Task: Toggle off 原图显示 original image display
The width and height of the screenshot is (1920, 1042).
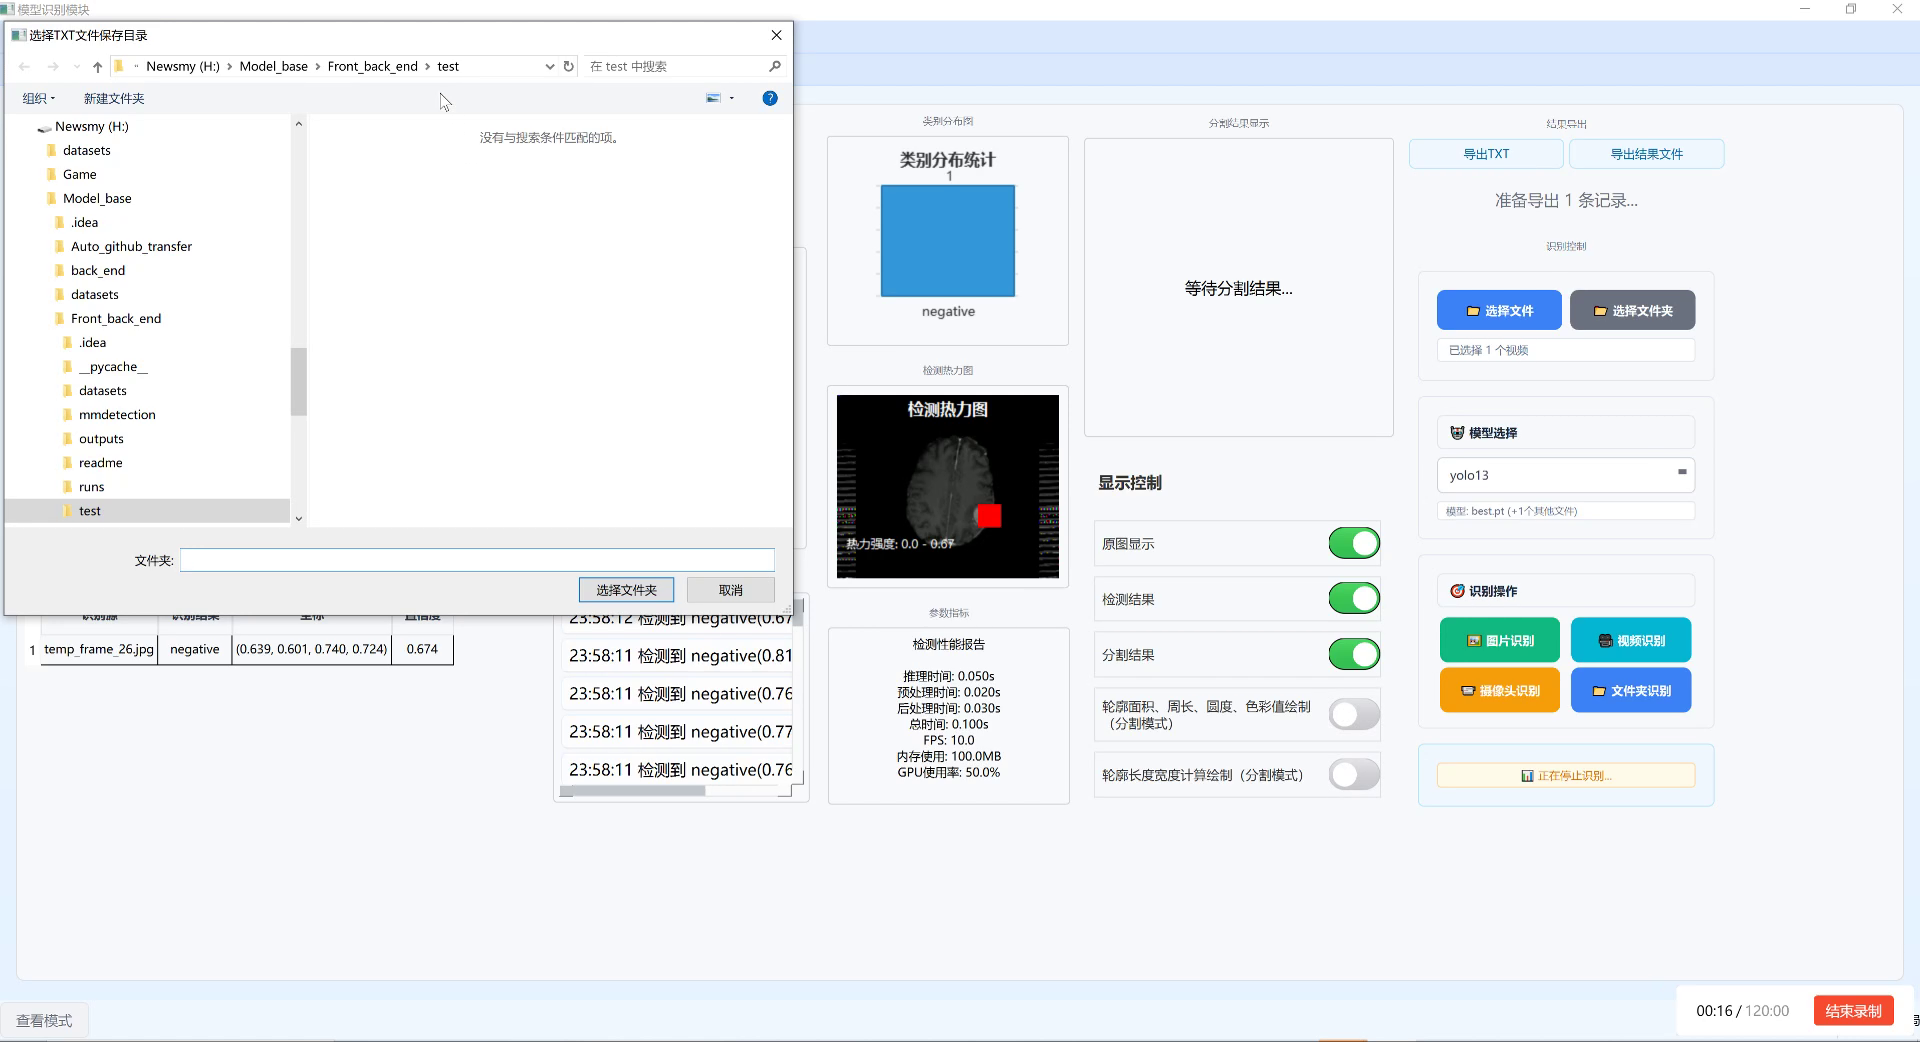Action: coord(1353,543)
